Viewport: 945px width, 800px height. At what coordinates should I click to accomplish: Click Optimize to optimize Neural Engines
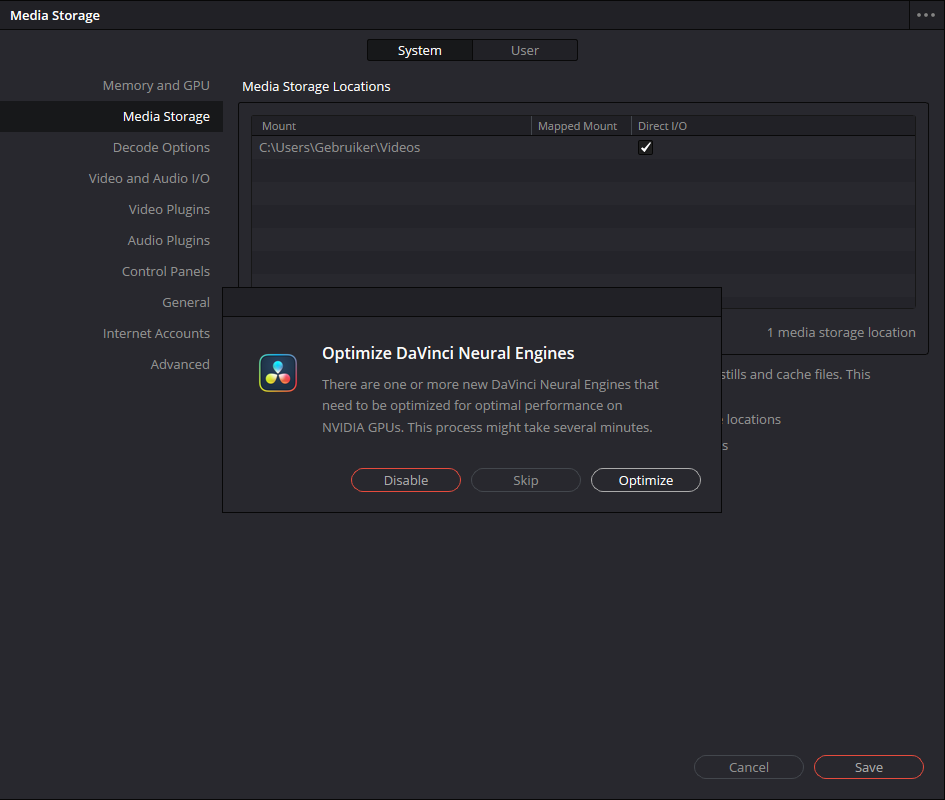pos(645,480)
